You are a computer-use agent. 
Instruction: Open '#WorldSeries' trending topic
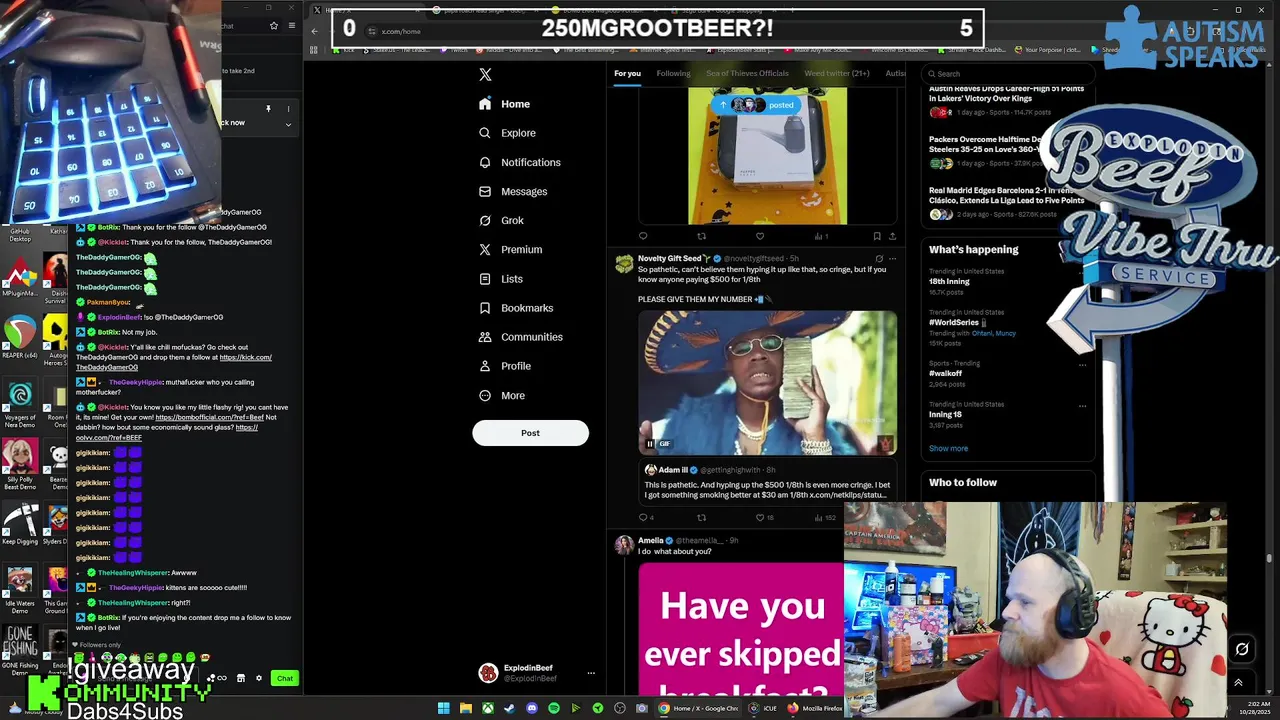957,322
